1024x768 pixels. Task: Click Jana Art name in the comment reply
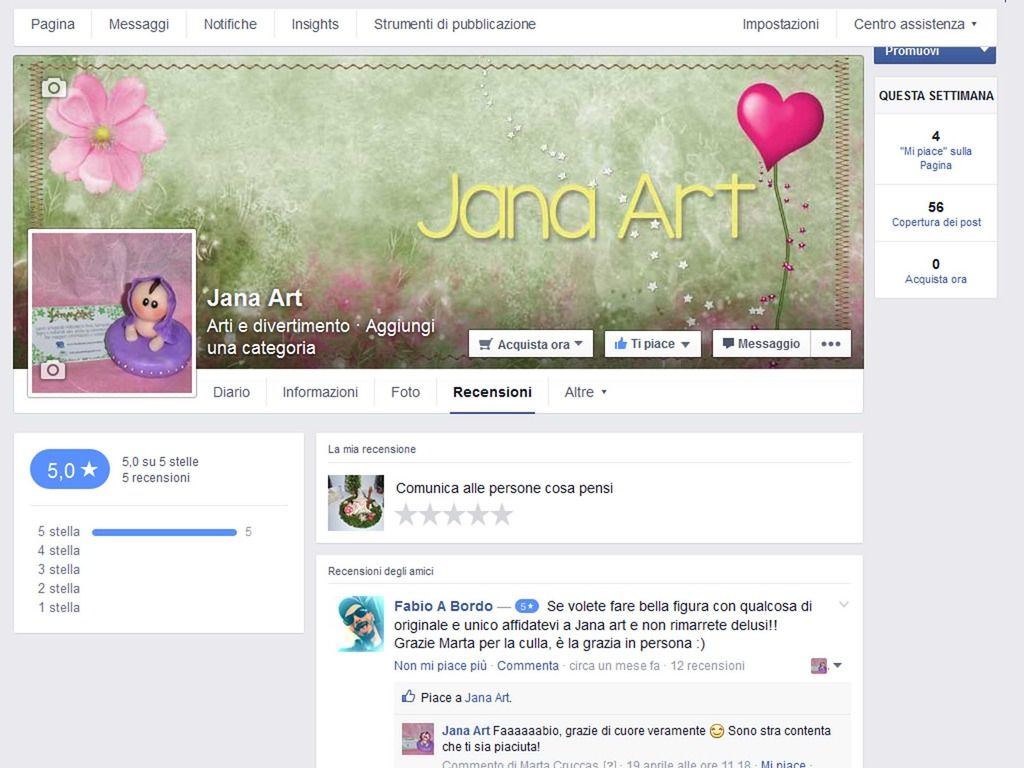(x=466, y=731)
